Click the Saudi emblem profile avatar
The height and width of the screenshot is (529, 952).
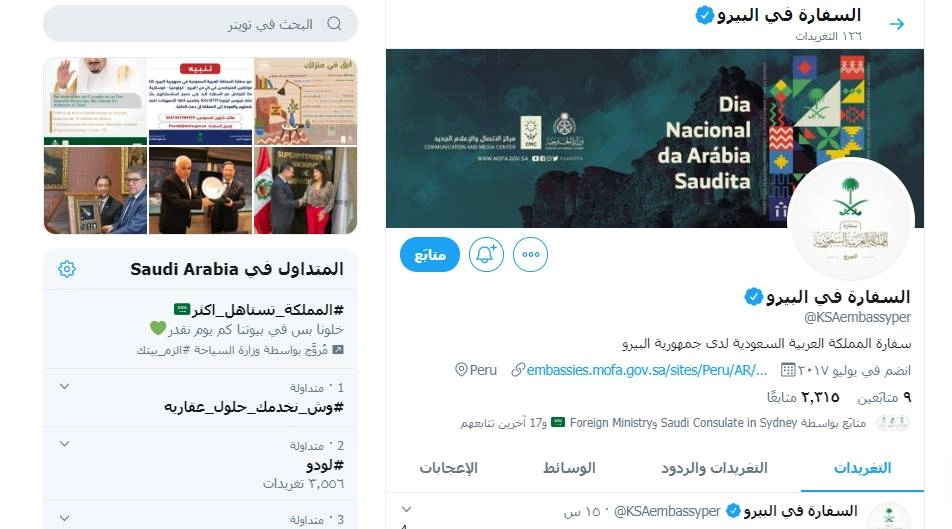click(851, 219)
